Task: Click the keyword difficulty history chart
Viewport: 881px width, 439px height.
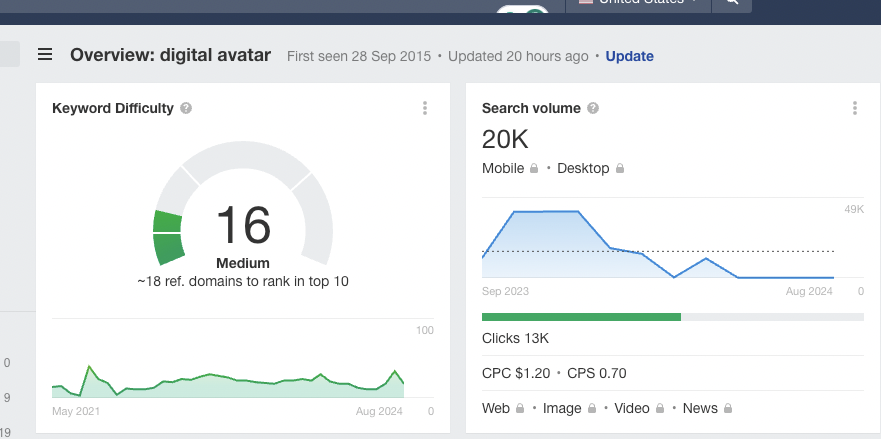Action: click(228, 381)
